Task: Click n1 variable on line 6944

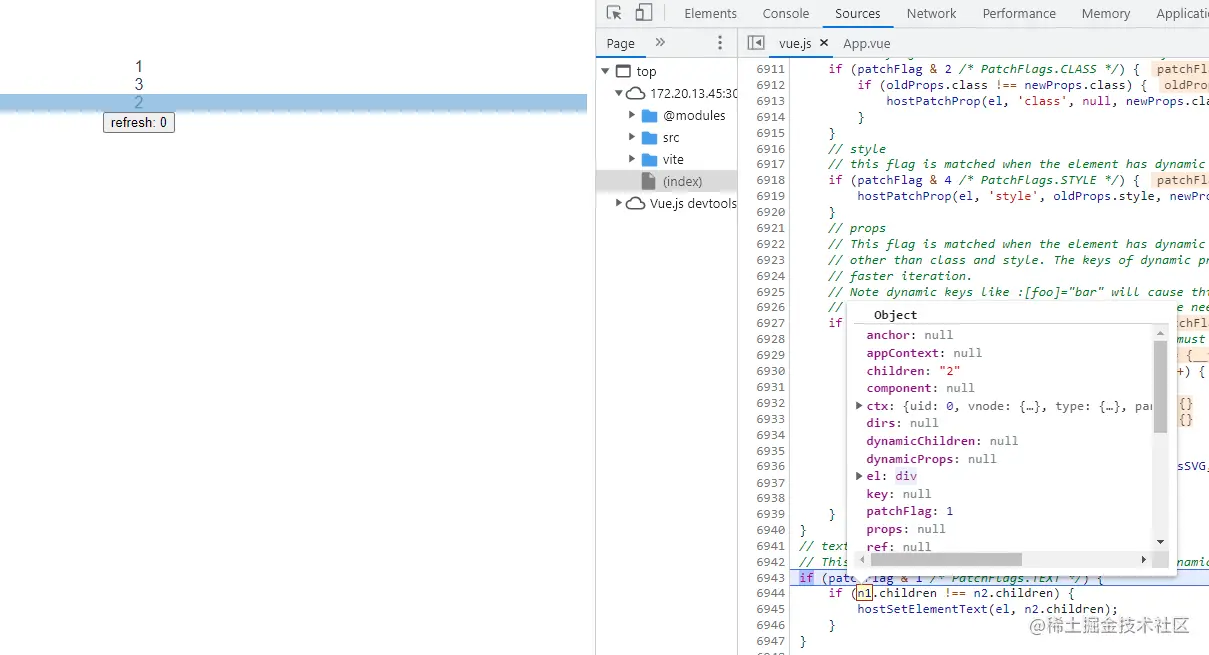Action: click(x=864, y=593)
